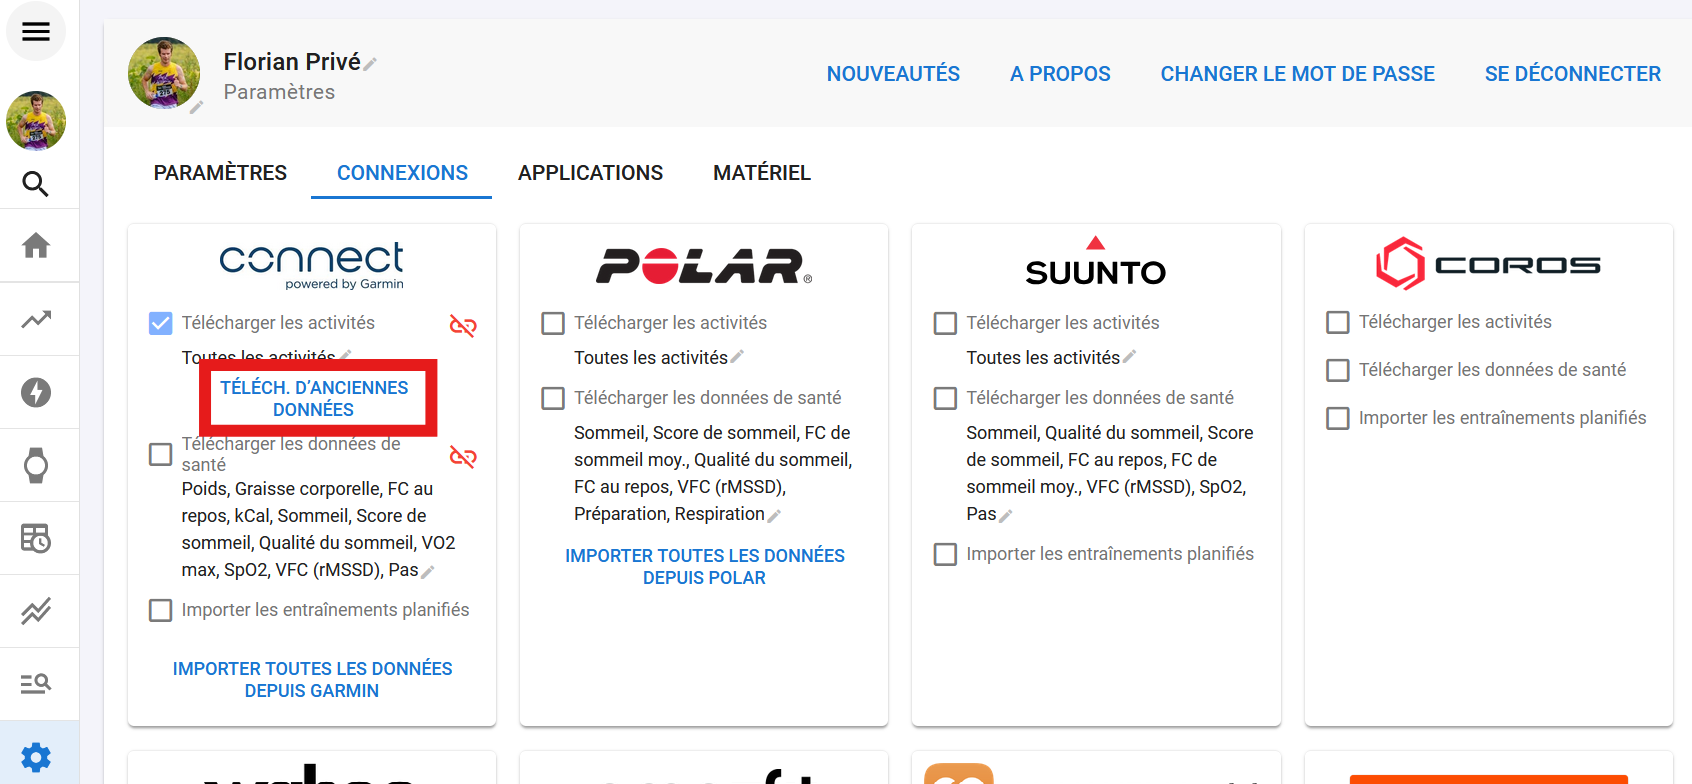Image resolution: width=1692 pixels, height=784 pixels.
Task: Open the watch icon in sidebar
Action: click(36, 465)
